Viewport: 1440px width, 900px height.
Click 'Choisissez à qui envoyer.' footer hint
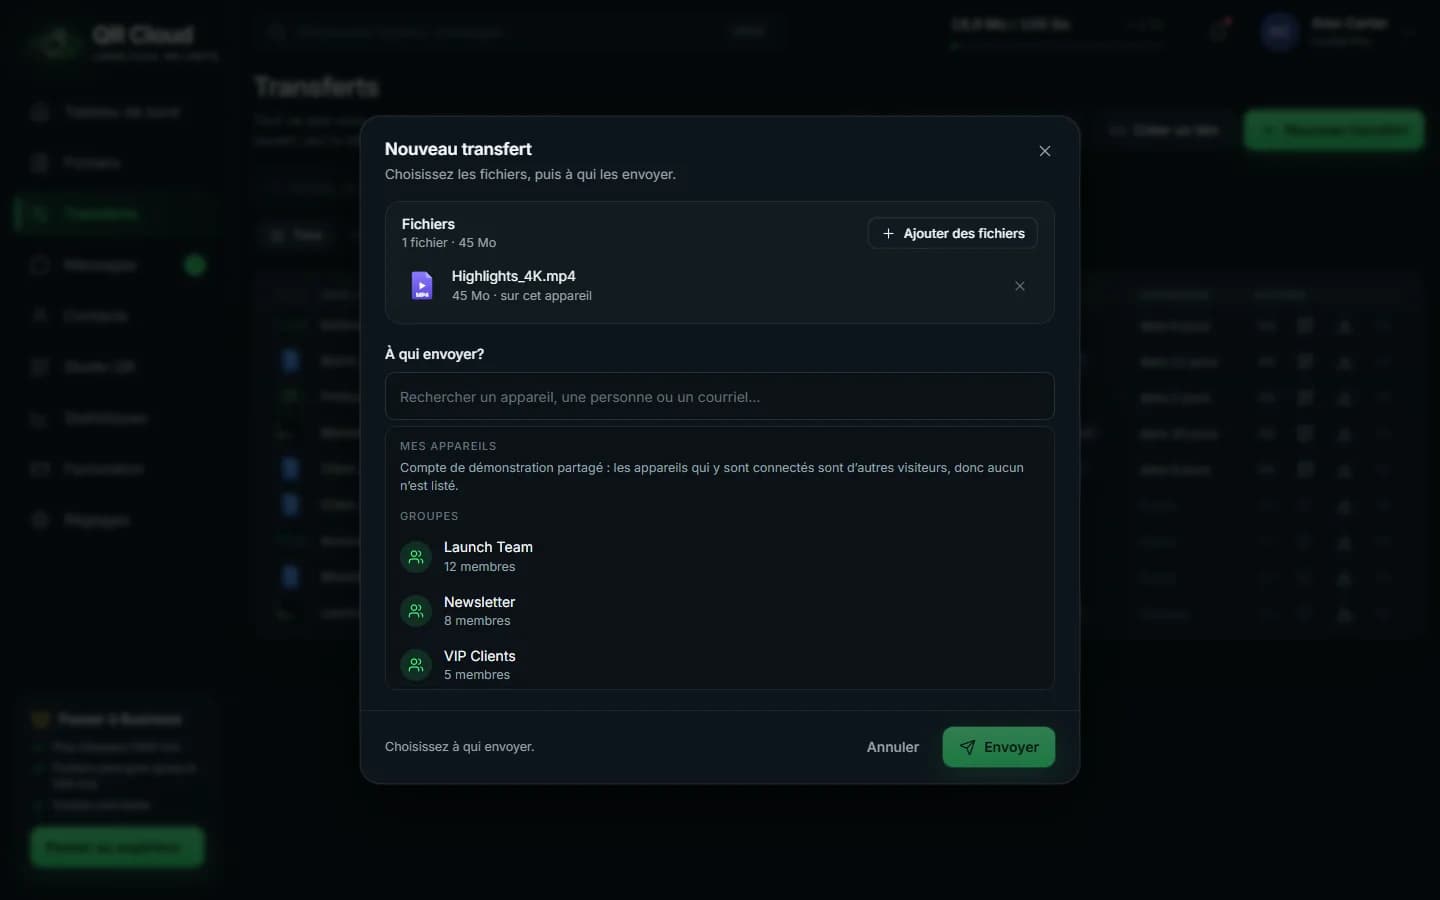pos(460,747)
